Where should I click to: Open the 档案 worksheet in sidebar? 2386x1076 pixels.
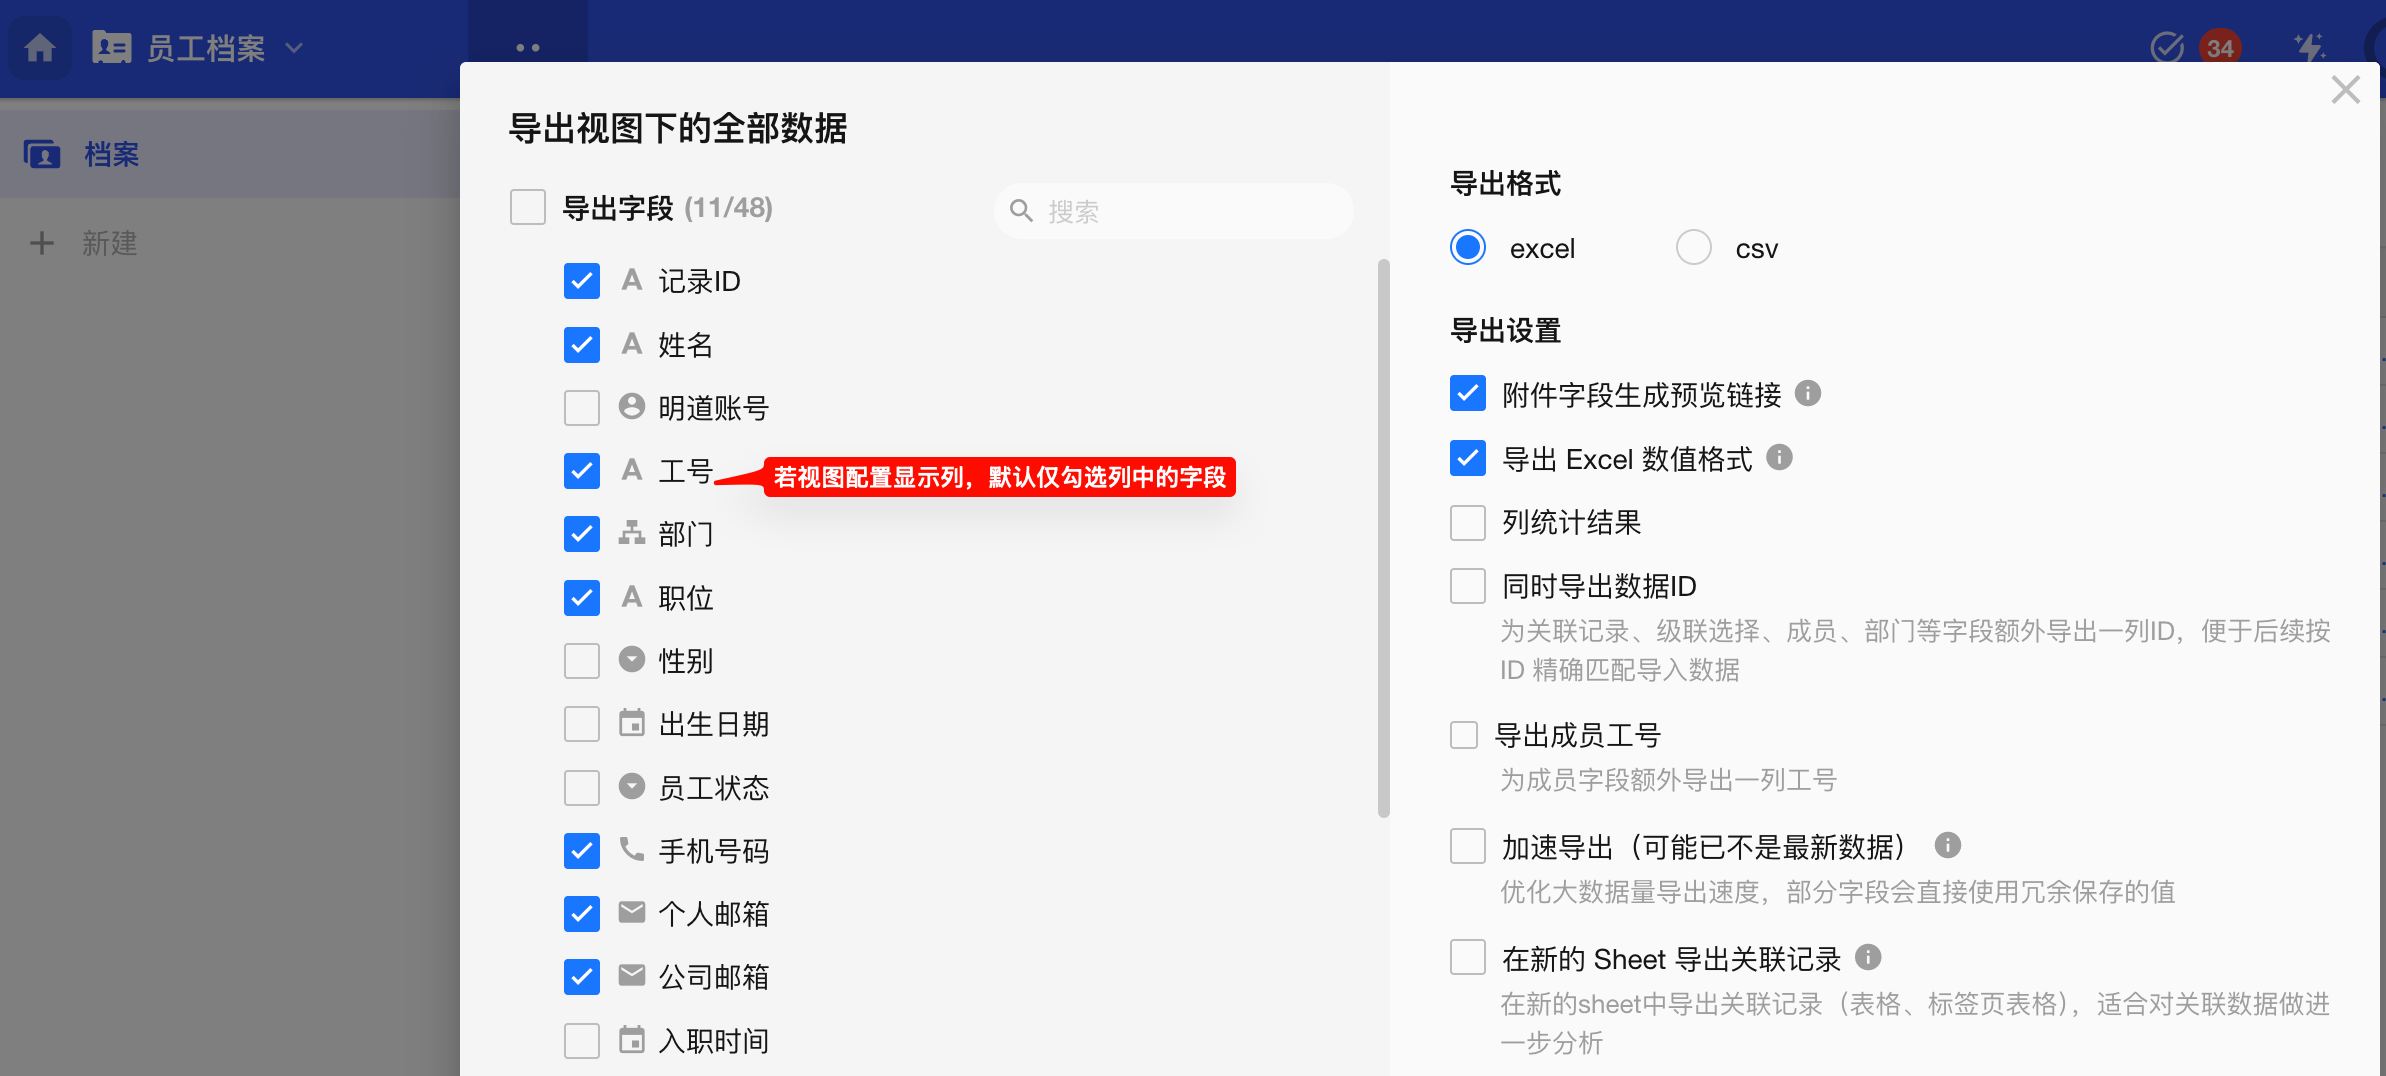(x=110, y=155)
